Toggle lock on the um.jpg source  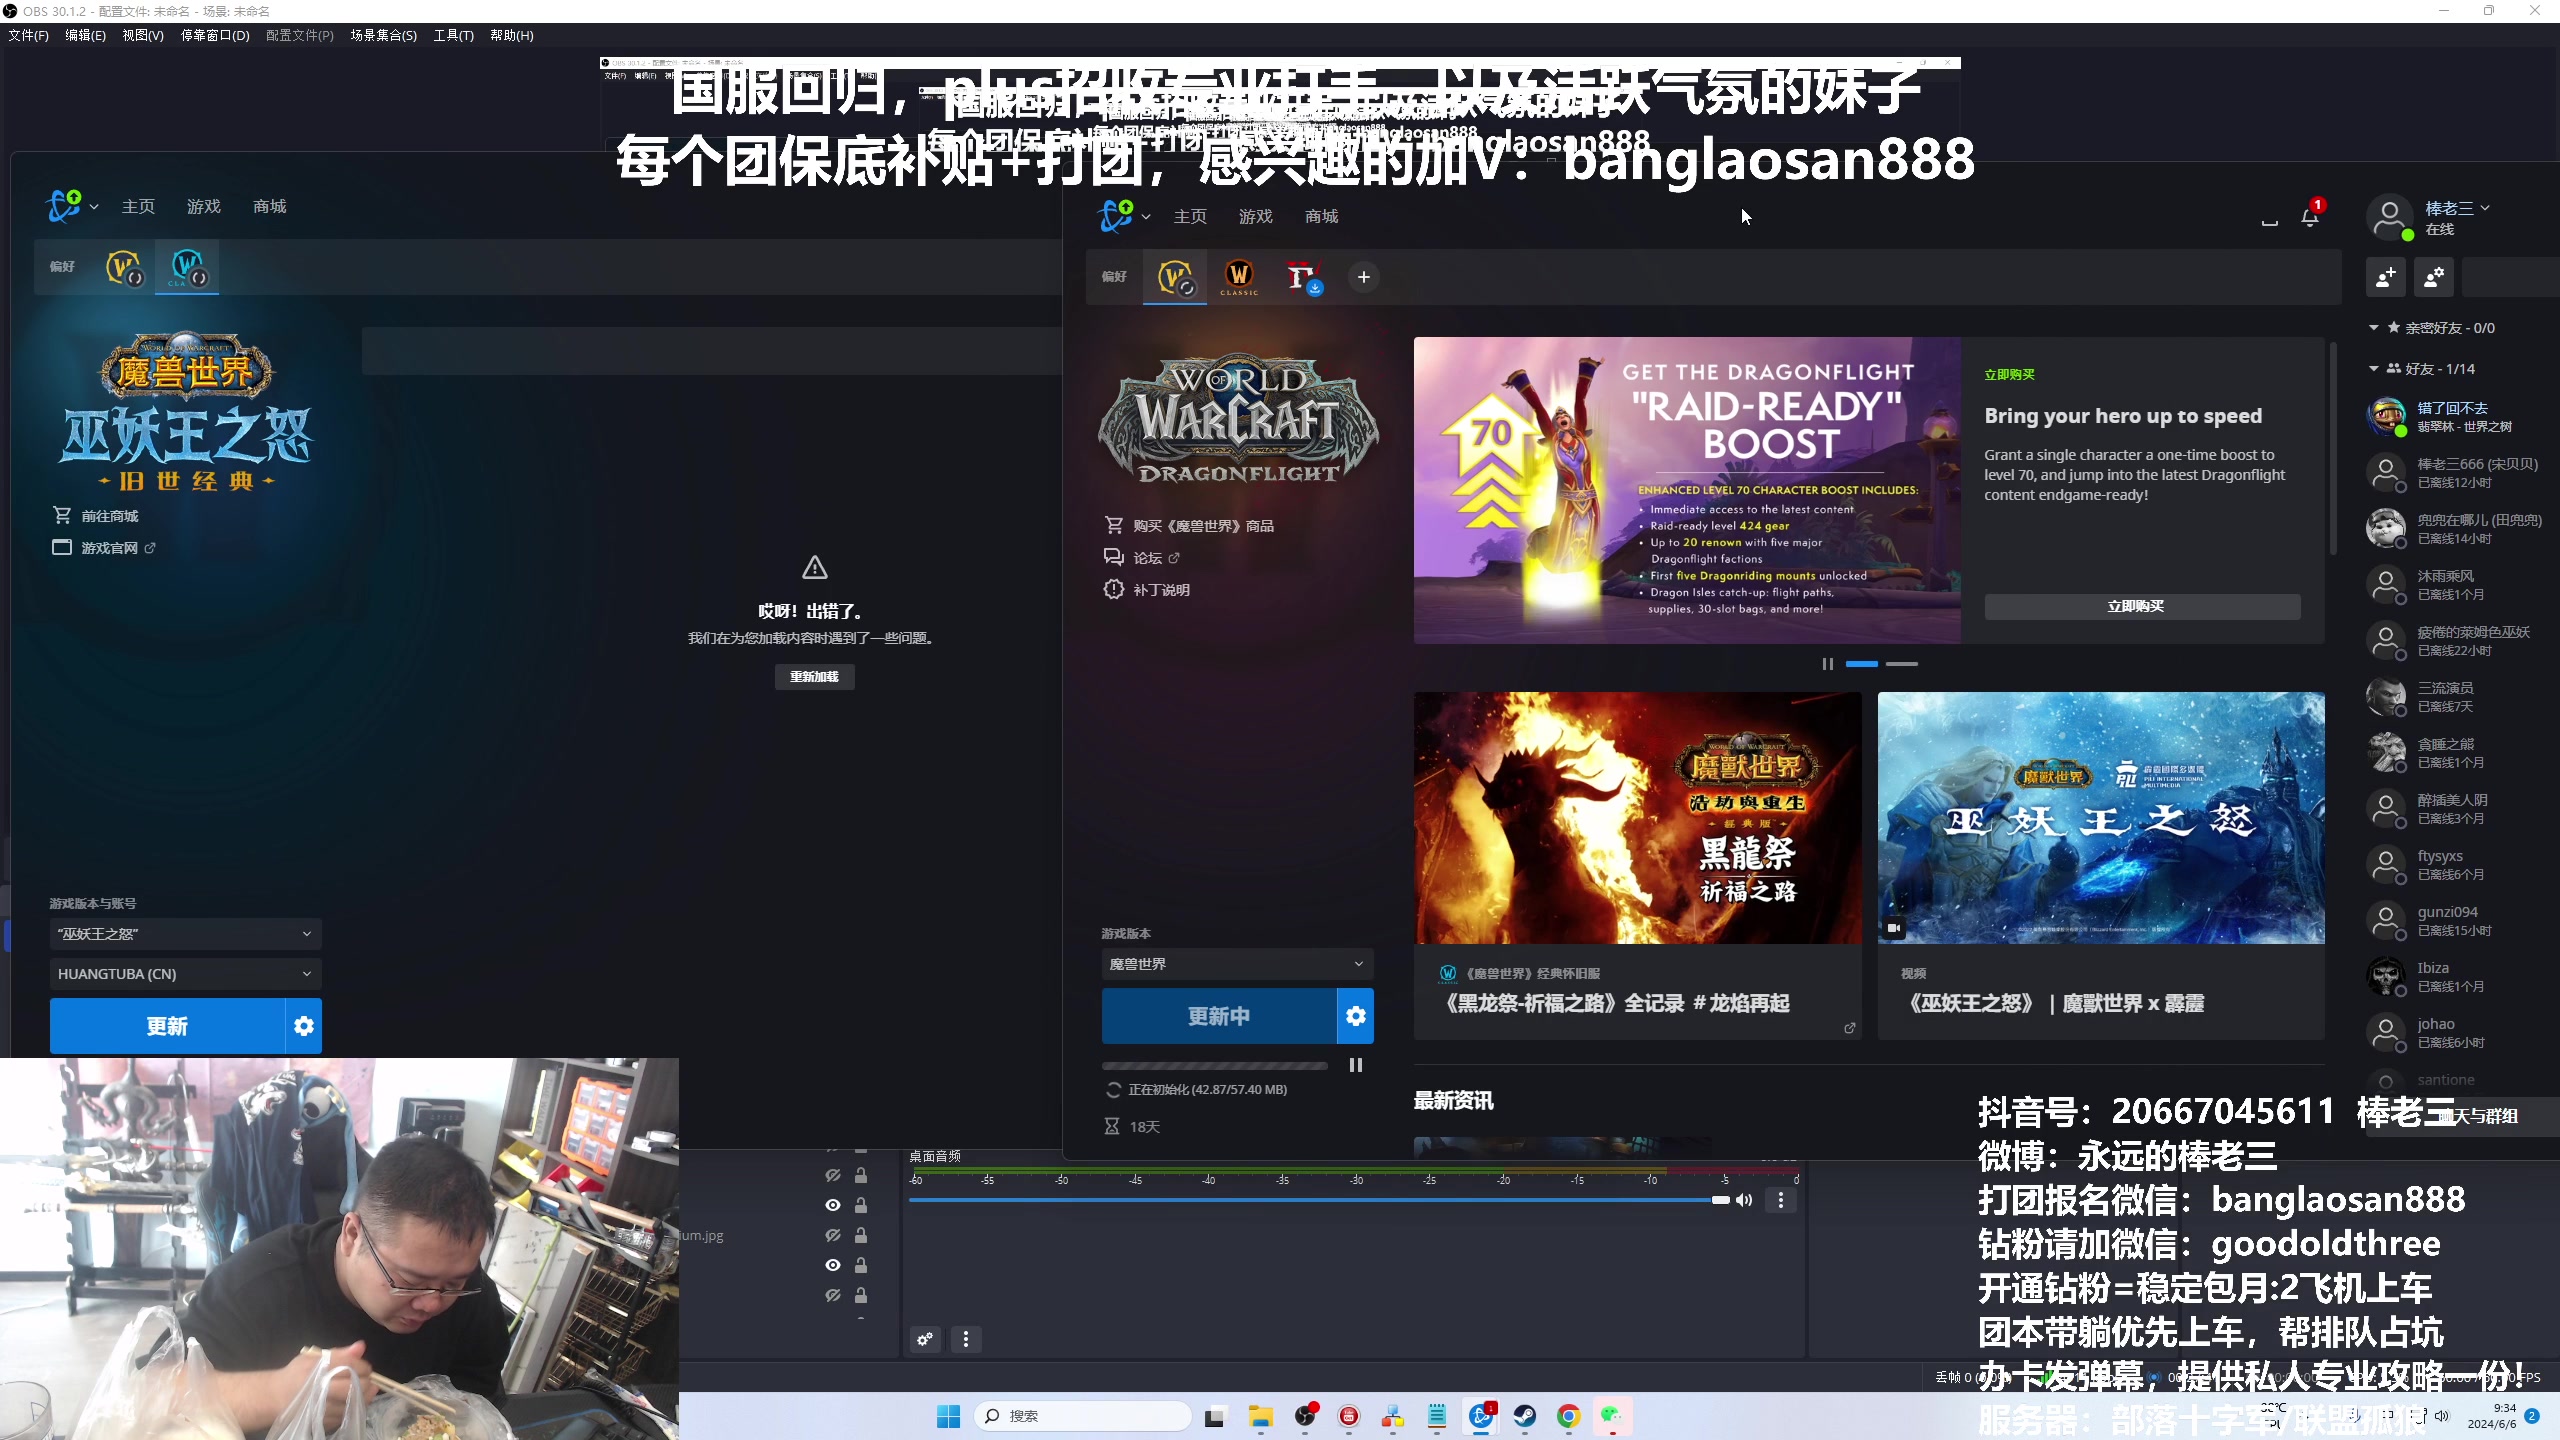coord(861,1235)
